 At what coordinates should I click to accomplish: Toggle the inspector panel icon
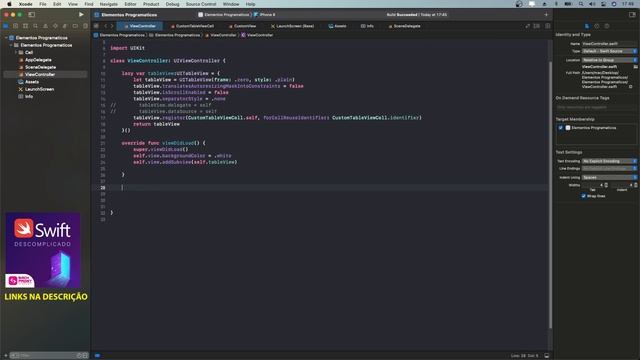pyautogui.click(x=632, y=15)
